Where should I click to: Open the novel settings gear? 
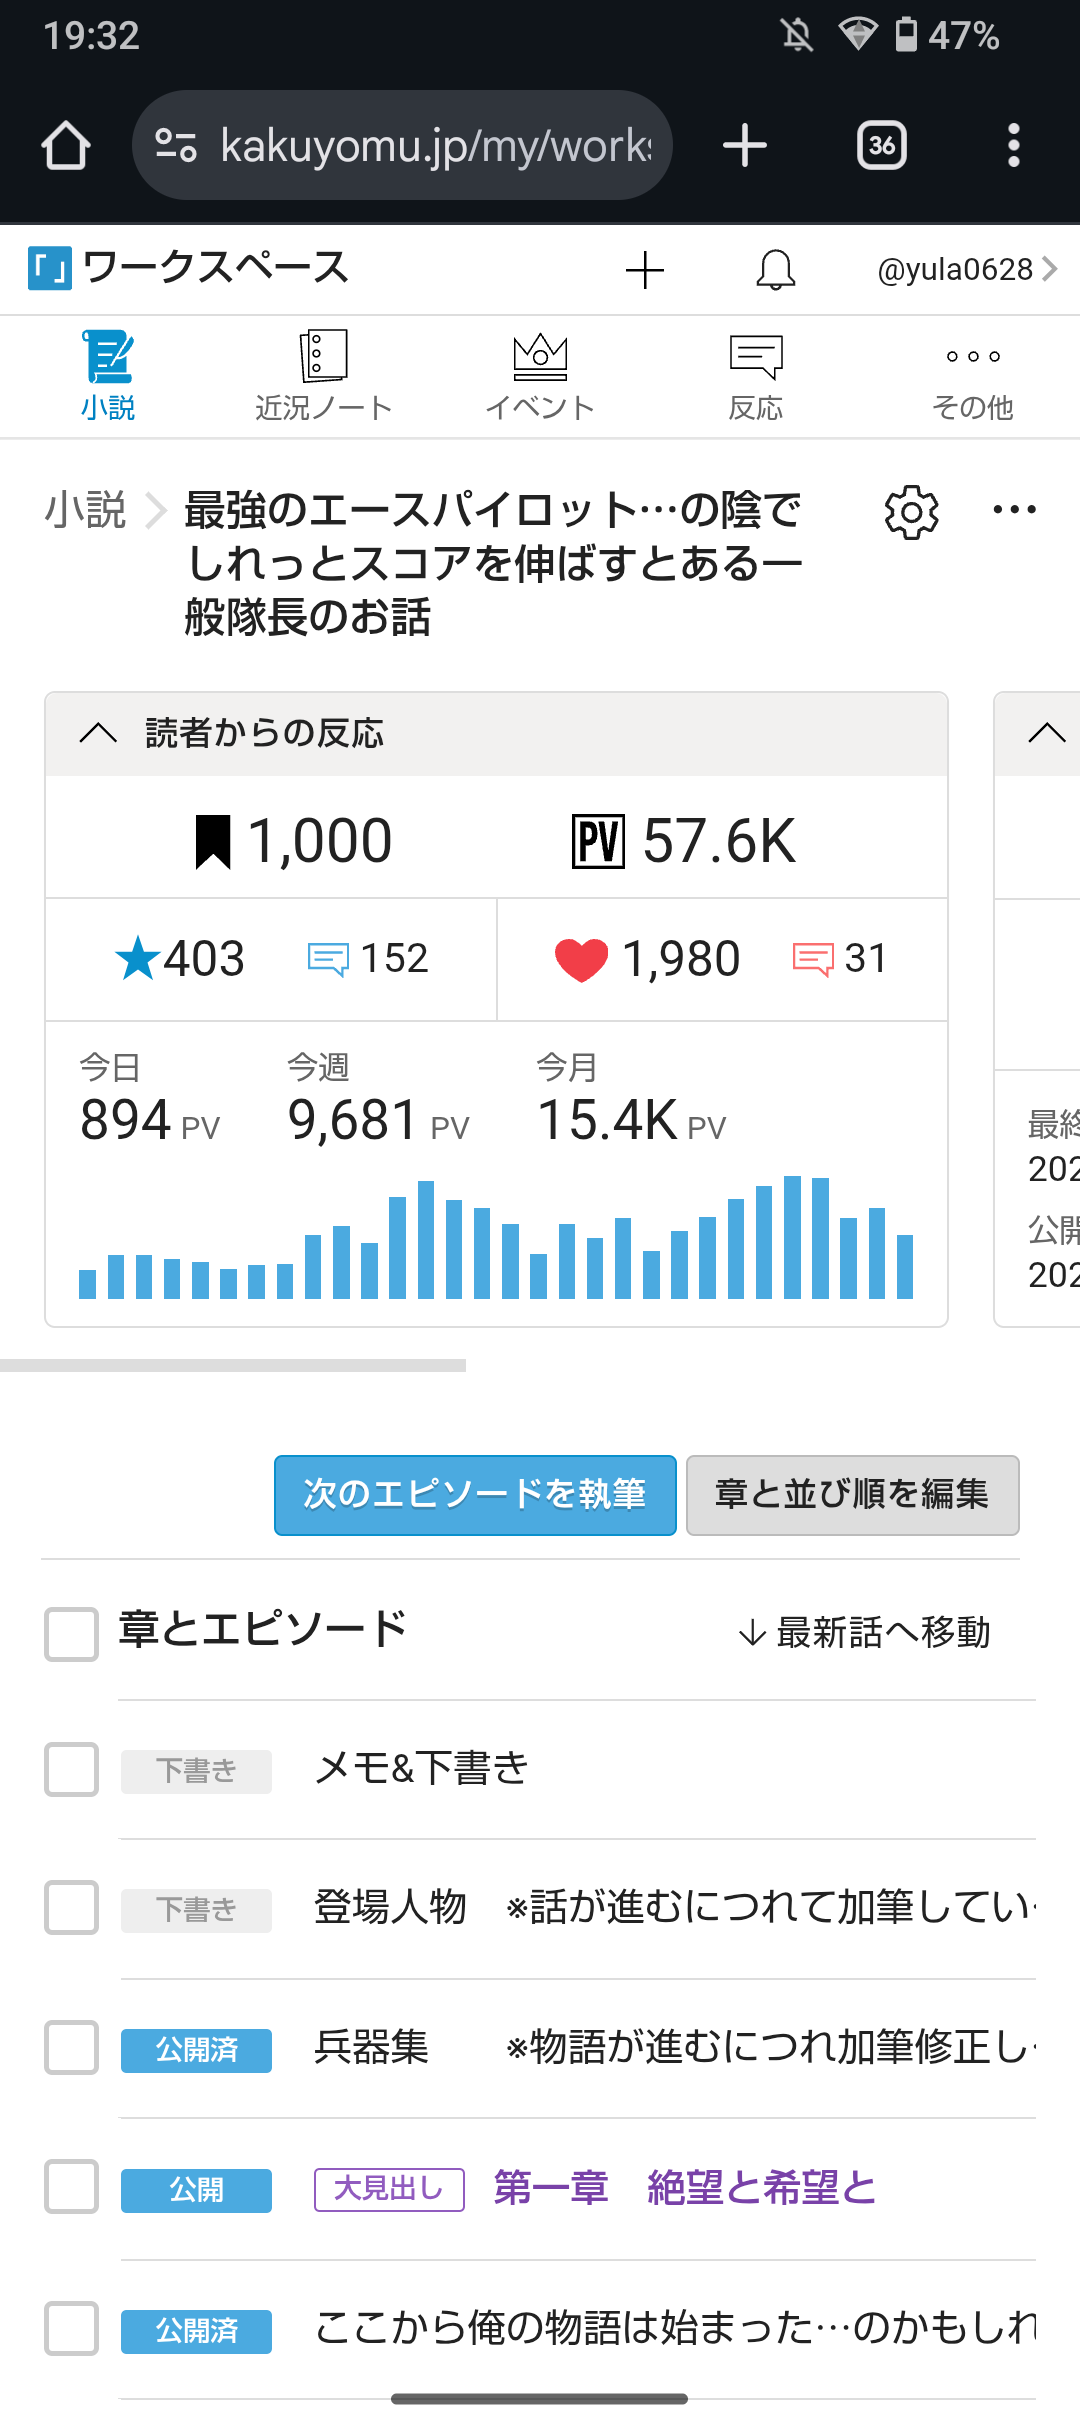pyautogui.click(x=911, y=513)
